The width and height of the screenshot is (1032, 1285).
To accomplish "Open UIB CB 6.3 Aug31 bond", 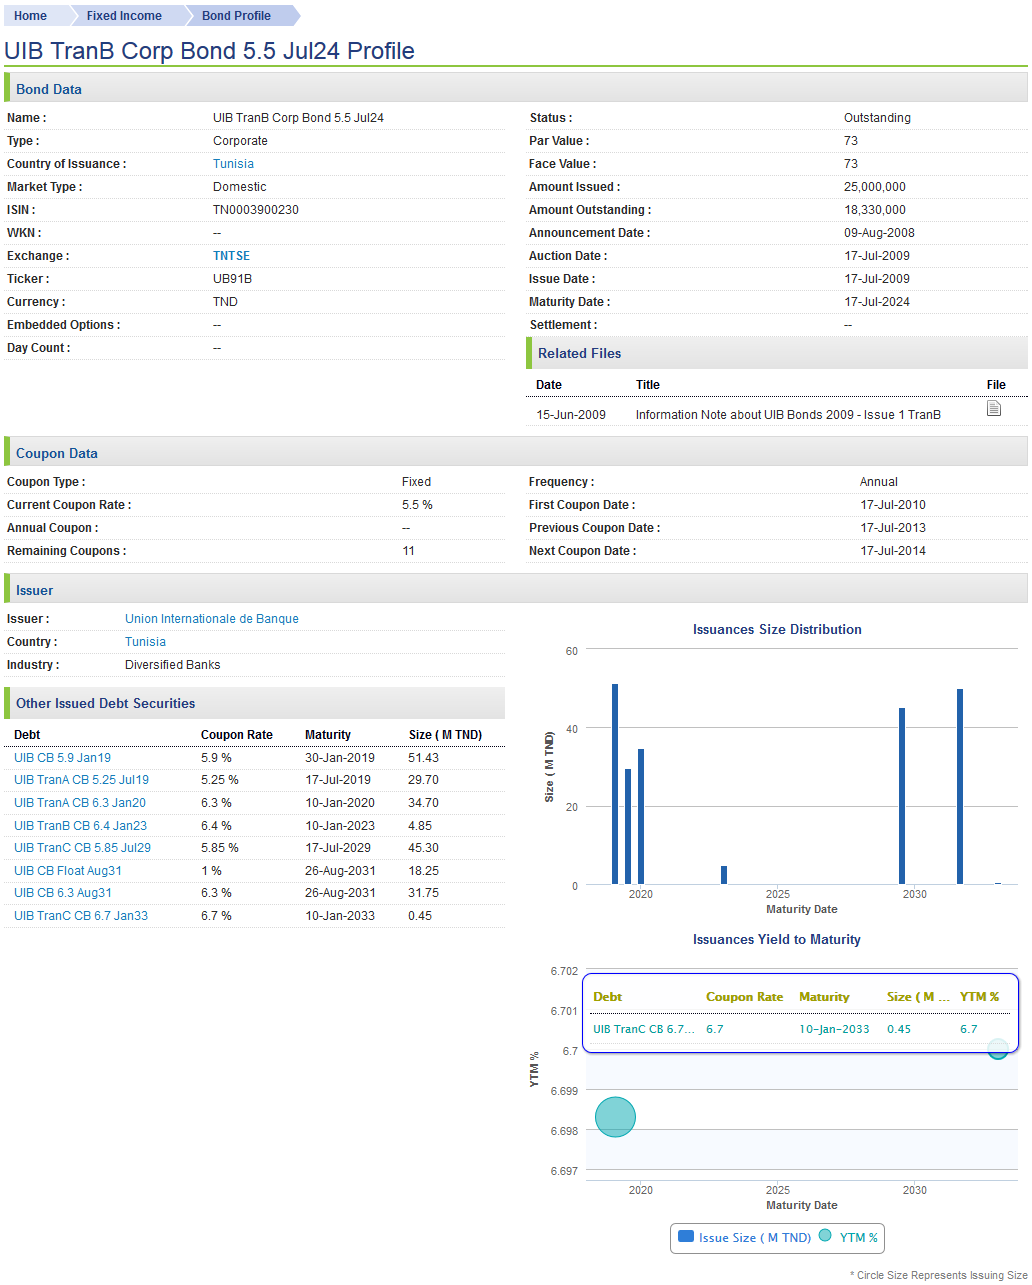I will [63, 893].
